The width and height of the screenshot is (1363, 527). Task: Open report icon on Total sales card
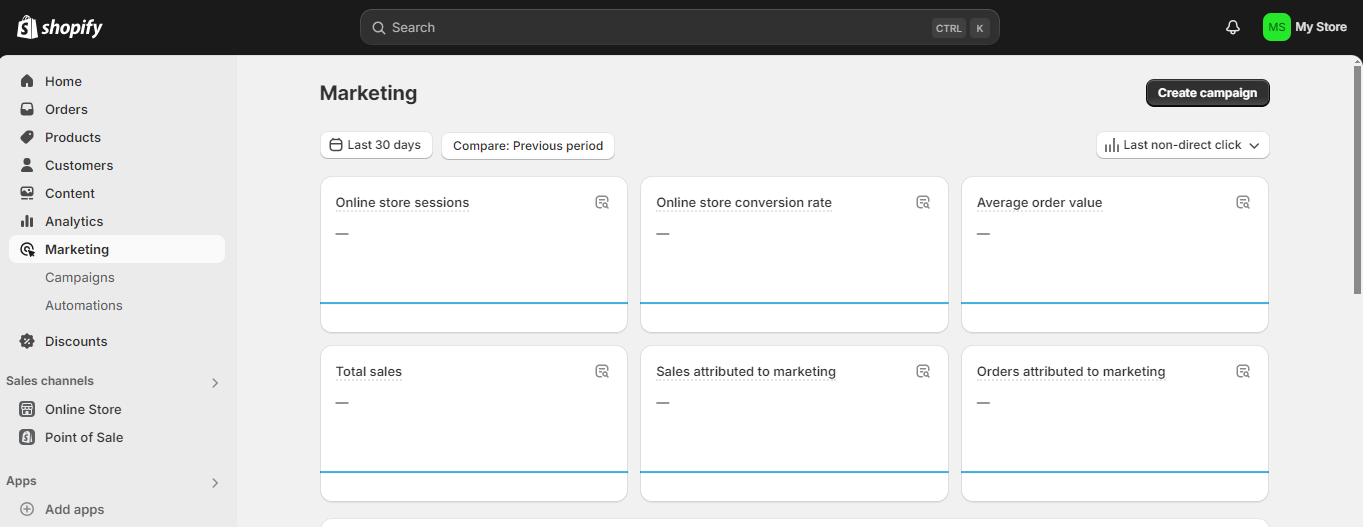(602, 371)
